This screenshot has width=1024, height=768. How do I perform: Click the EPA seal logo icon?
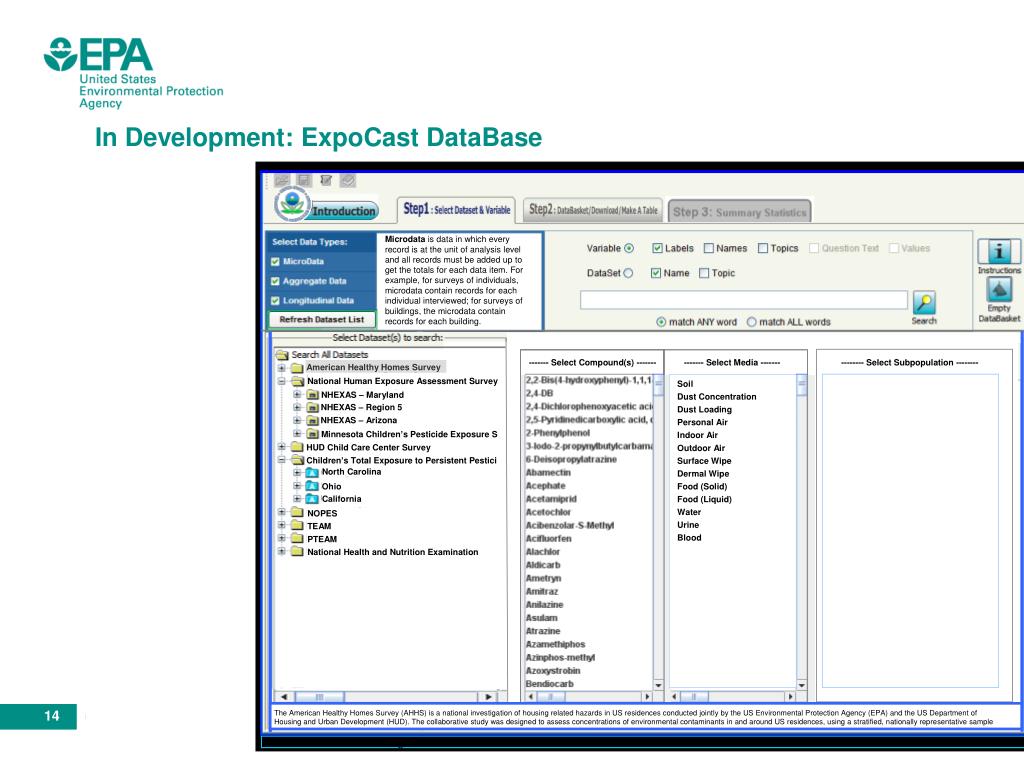[x=292, y=204]
